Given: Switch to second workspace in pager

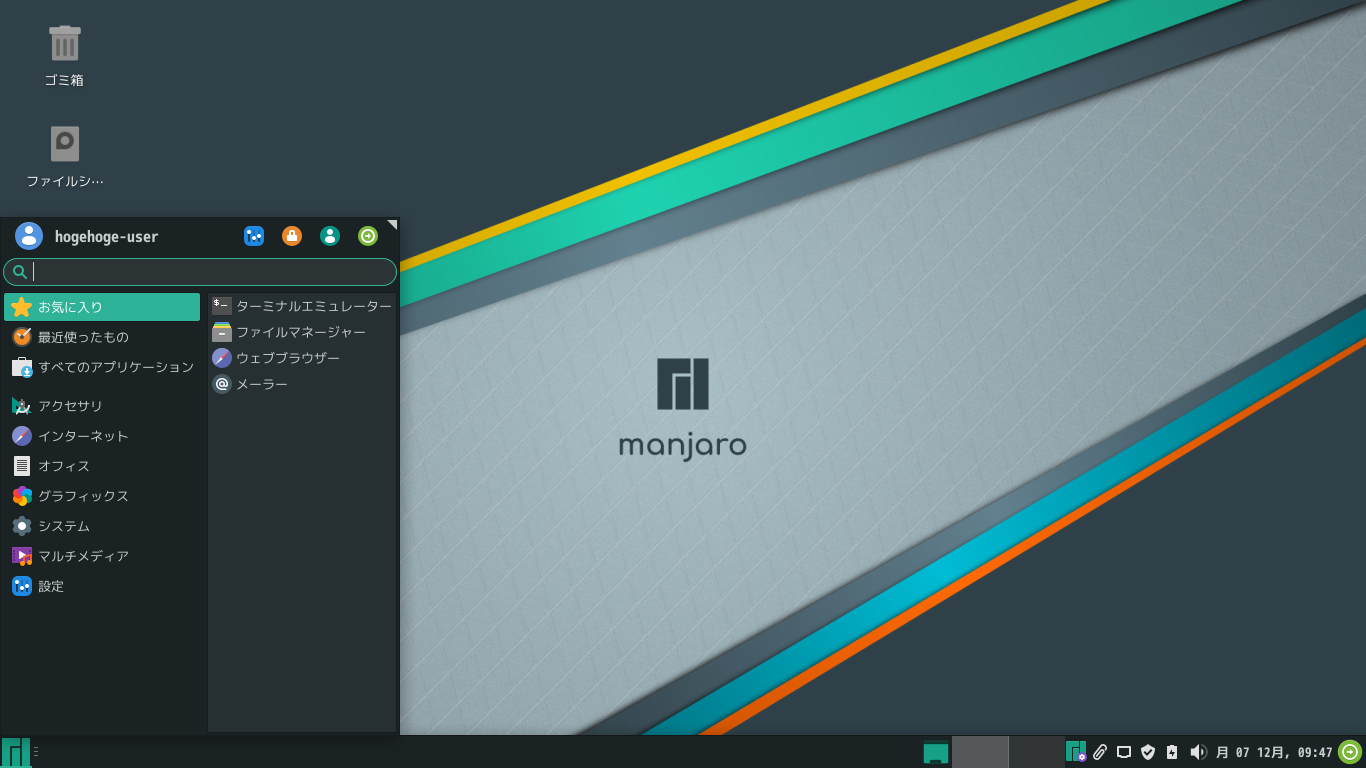Looking at the screenshot, I should pos(1036,752).
